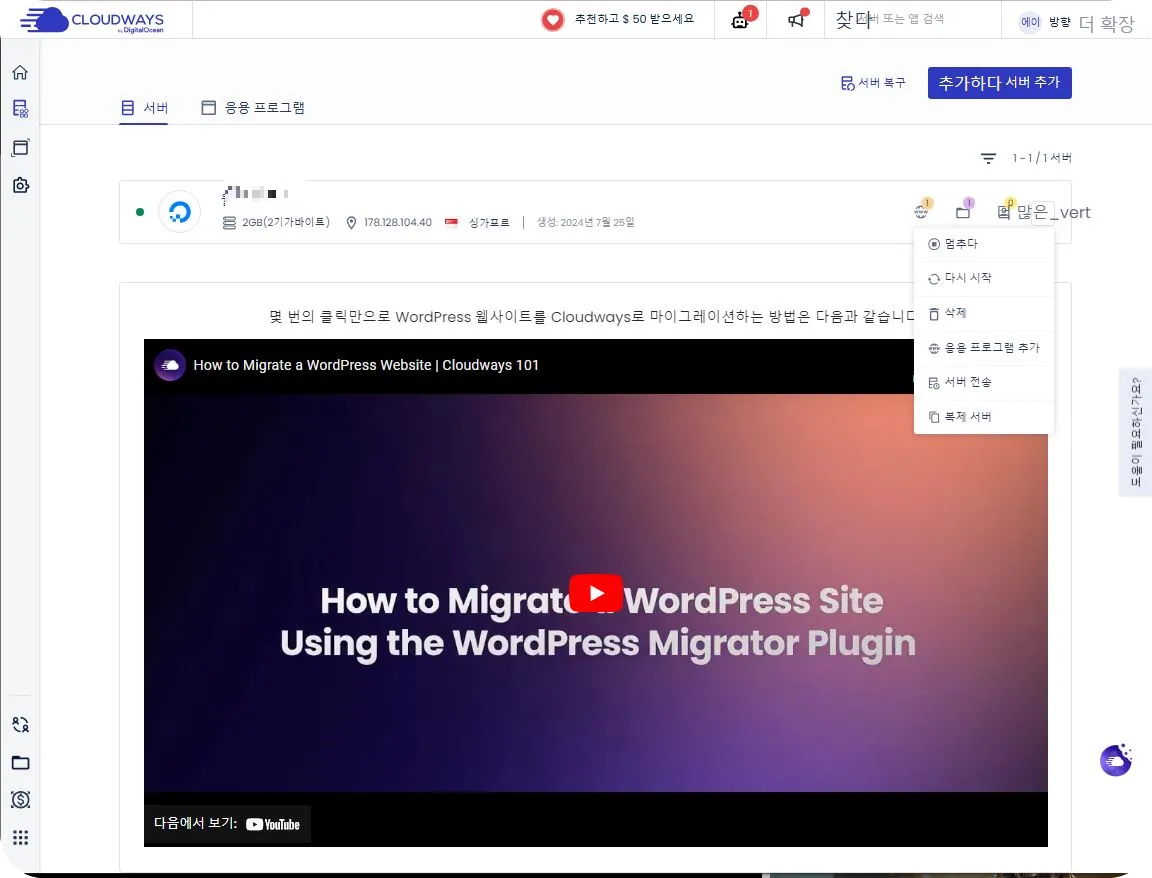Play the WordPress migration YouTube video
The width and height of the screenshot is (1152, 878).
(596, 592)
